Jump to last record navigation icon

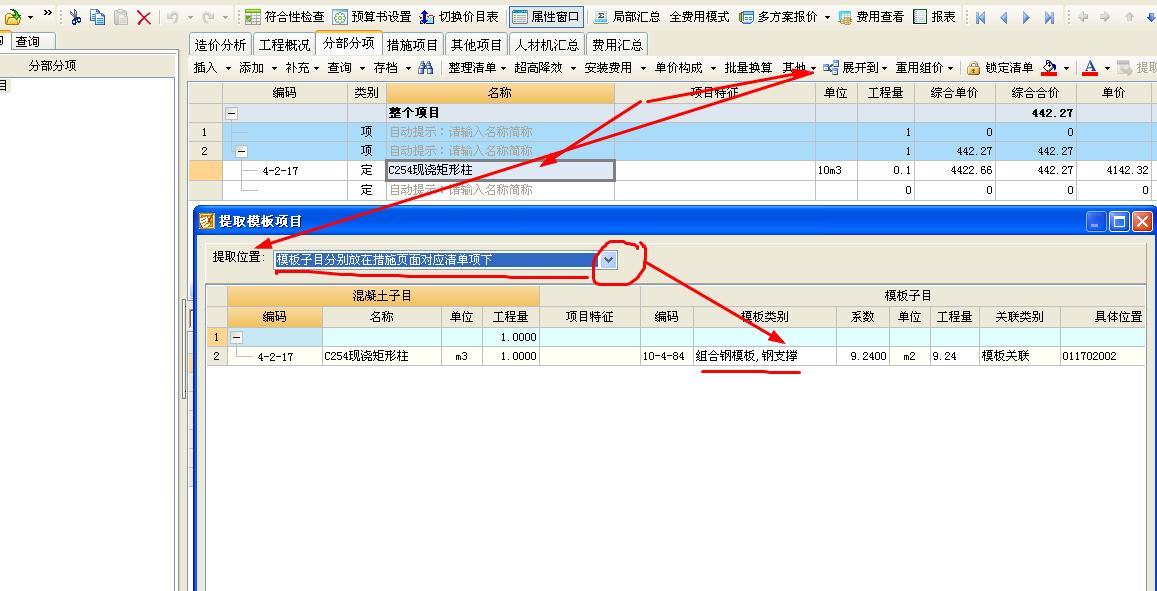click(x=1049, y=18)
